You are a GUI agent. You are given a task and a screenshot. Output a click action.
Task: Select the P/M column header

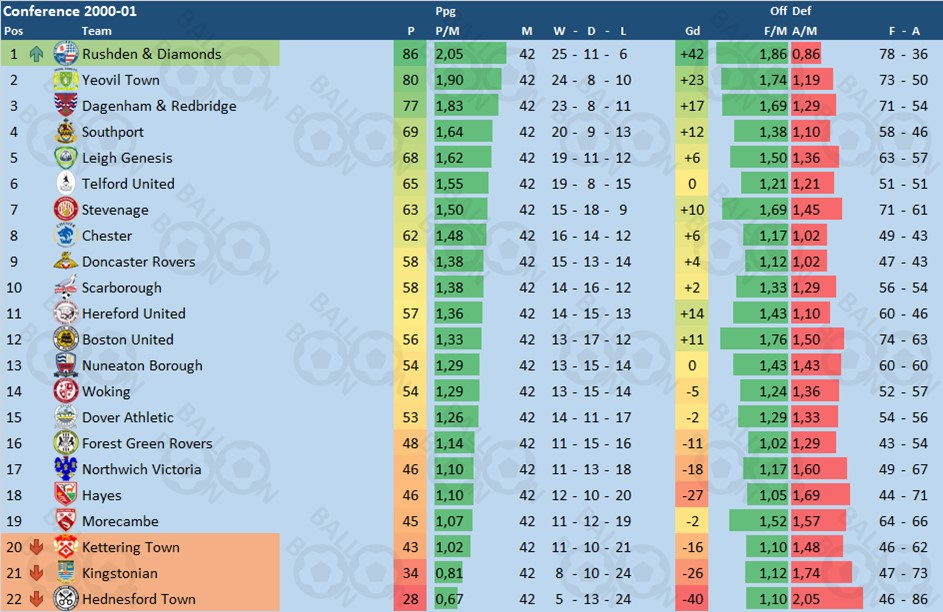coord(447,31)
